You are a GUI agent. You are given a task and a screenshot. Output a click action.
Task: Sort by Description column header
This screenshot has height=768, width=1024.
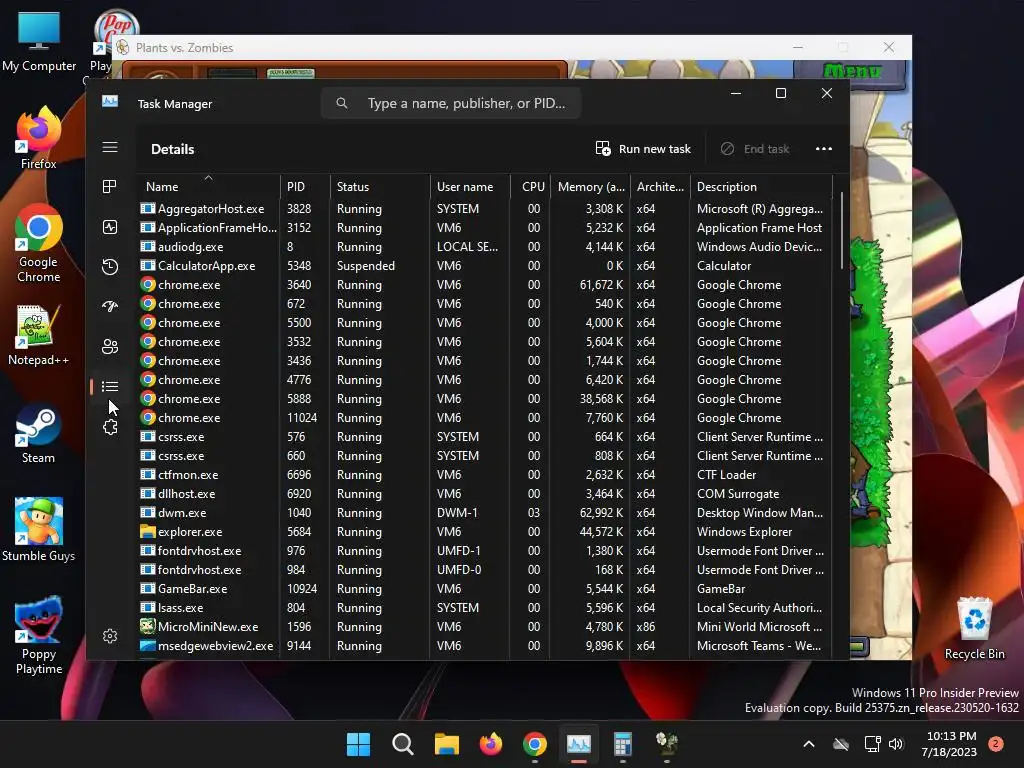tap(761, 187)
